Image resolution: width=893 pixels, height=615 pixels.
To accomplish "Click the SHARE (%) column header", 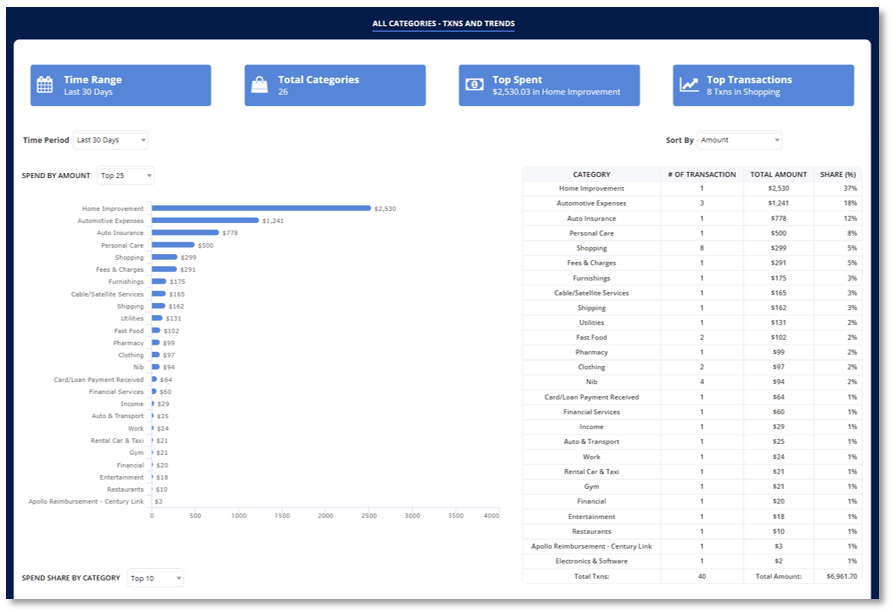I will tap(838, 174).
